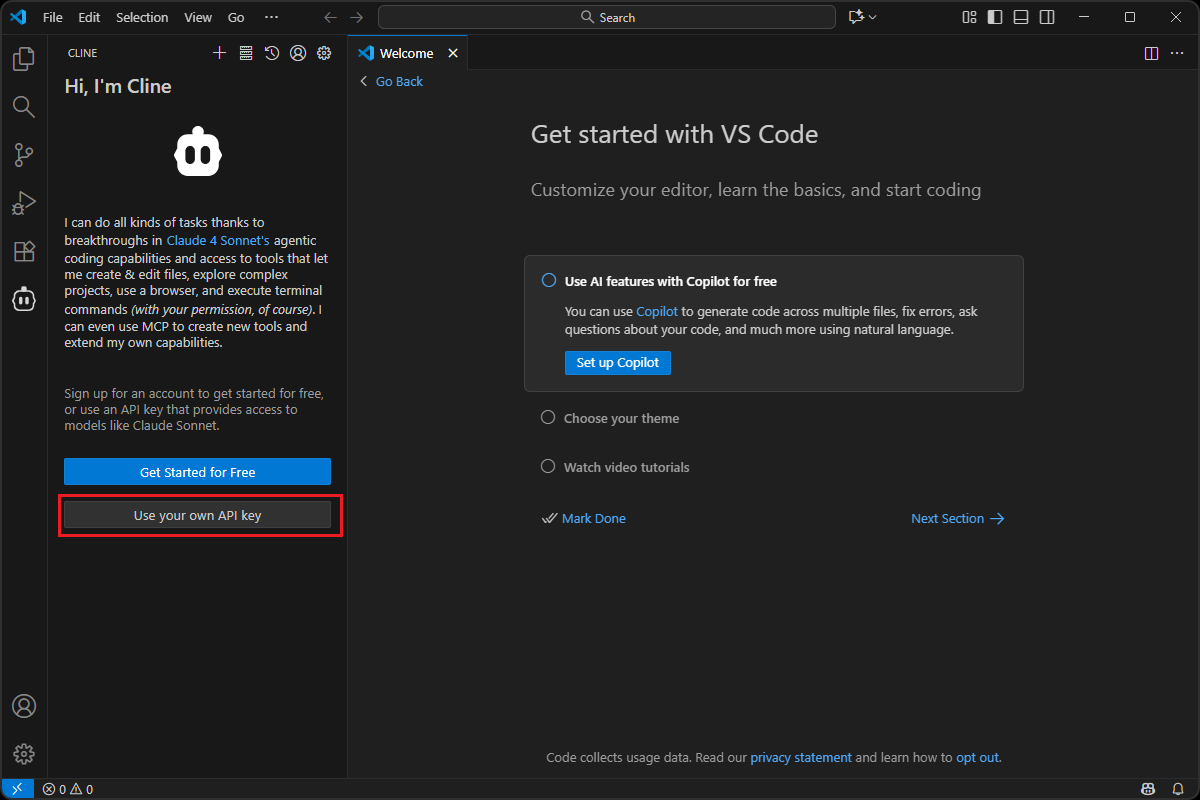Open Cline account profile icon
This screenshot has width=1200, height=800.
pos(298,53)
